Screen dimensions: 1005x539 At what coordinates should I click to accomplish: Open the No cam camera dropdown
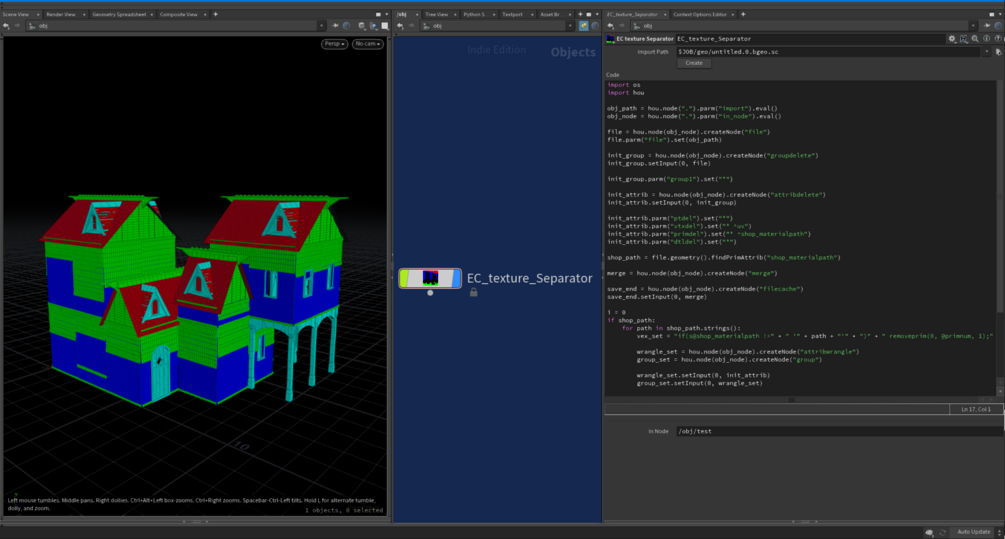[367, 44]
